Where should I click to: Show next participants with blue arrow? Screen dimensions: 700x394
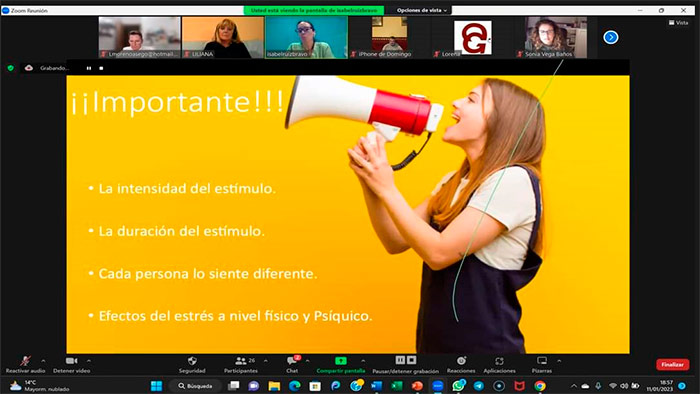coord(611,37)
